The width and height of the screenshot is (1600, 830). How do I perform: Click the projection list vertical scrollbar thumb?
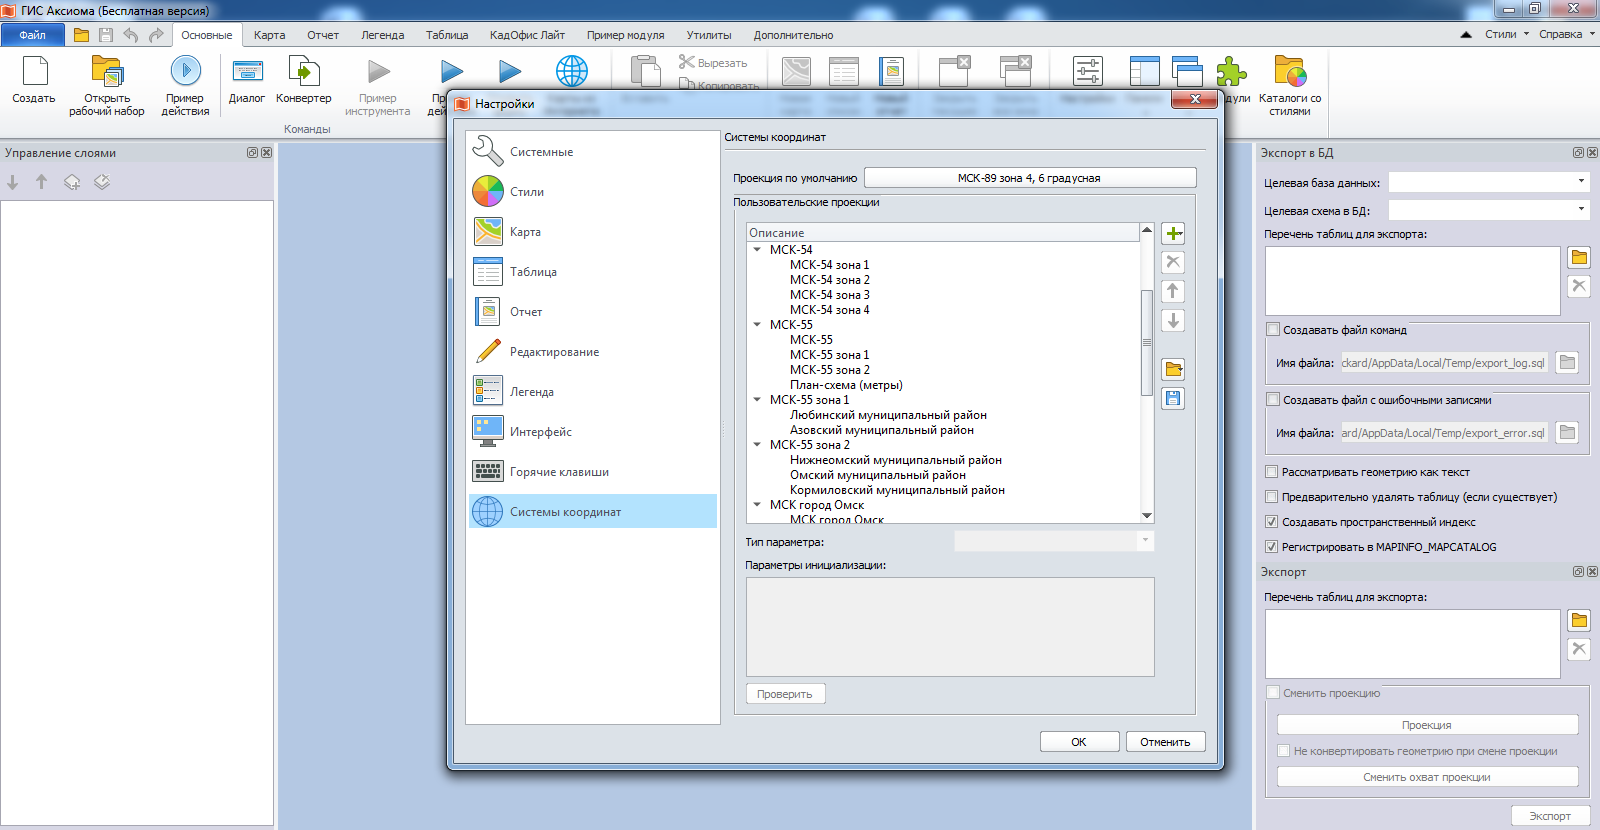pyautogui.click(x=1147, y=342)
